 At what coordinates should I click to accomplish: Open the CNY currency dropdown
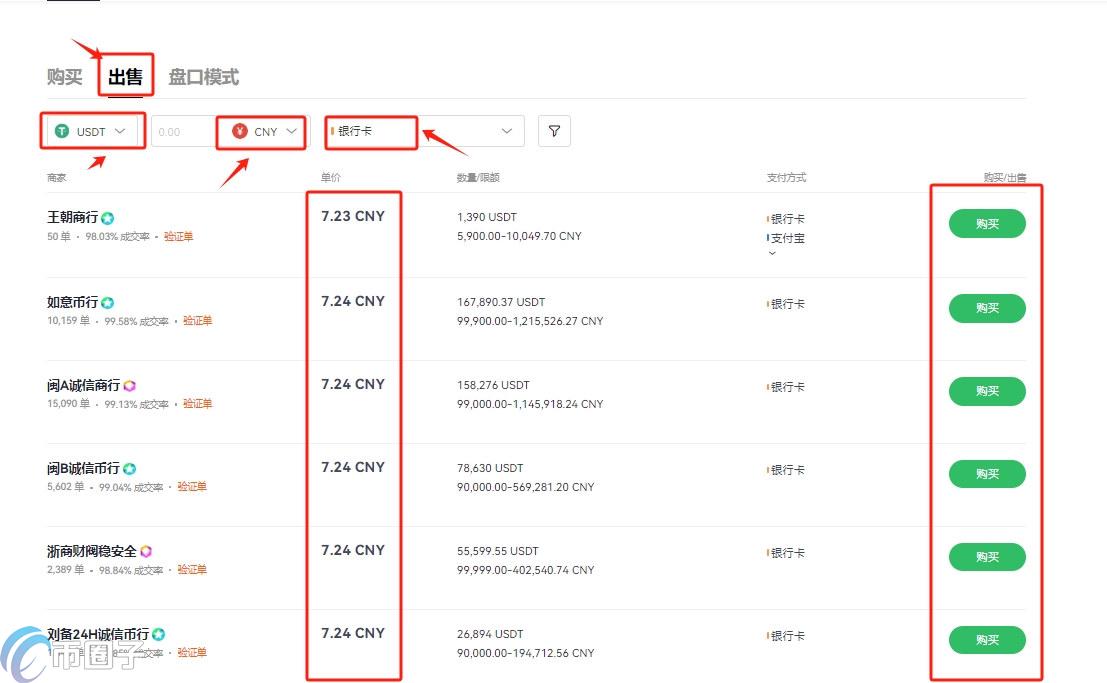(265, 131)
